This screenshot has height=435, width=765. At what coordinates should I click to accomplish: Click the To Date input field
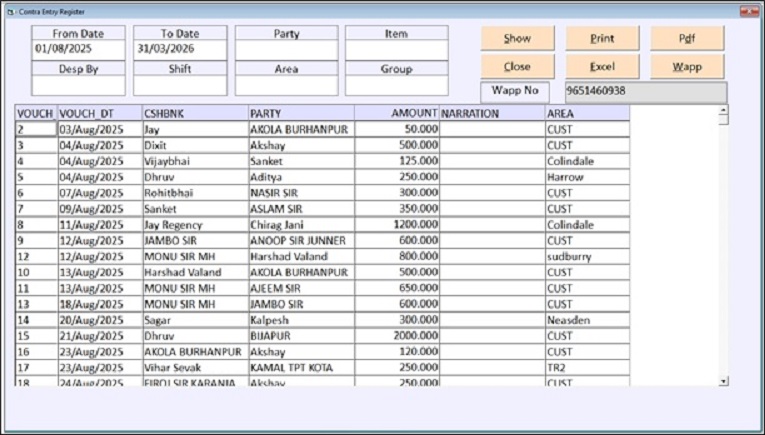[x=180, y=49]
